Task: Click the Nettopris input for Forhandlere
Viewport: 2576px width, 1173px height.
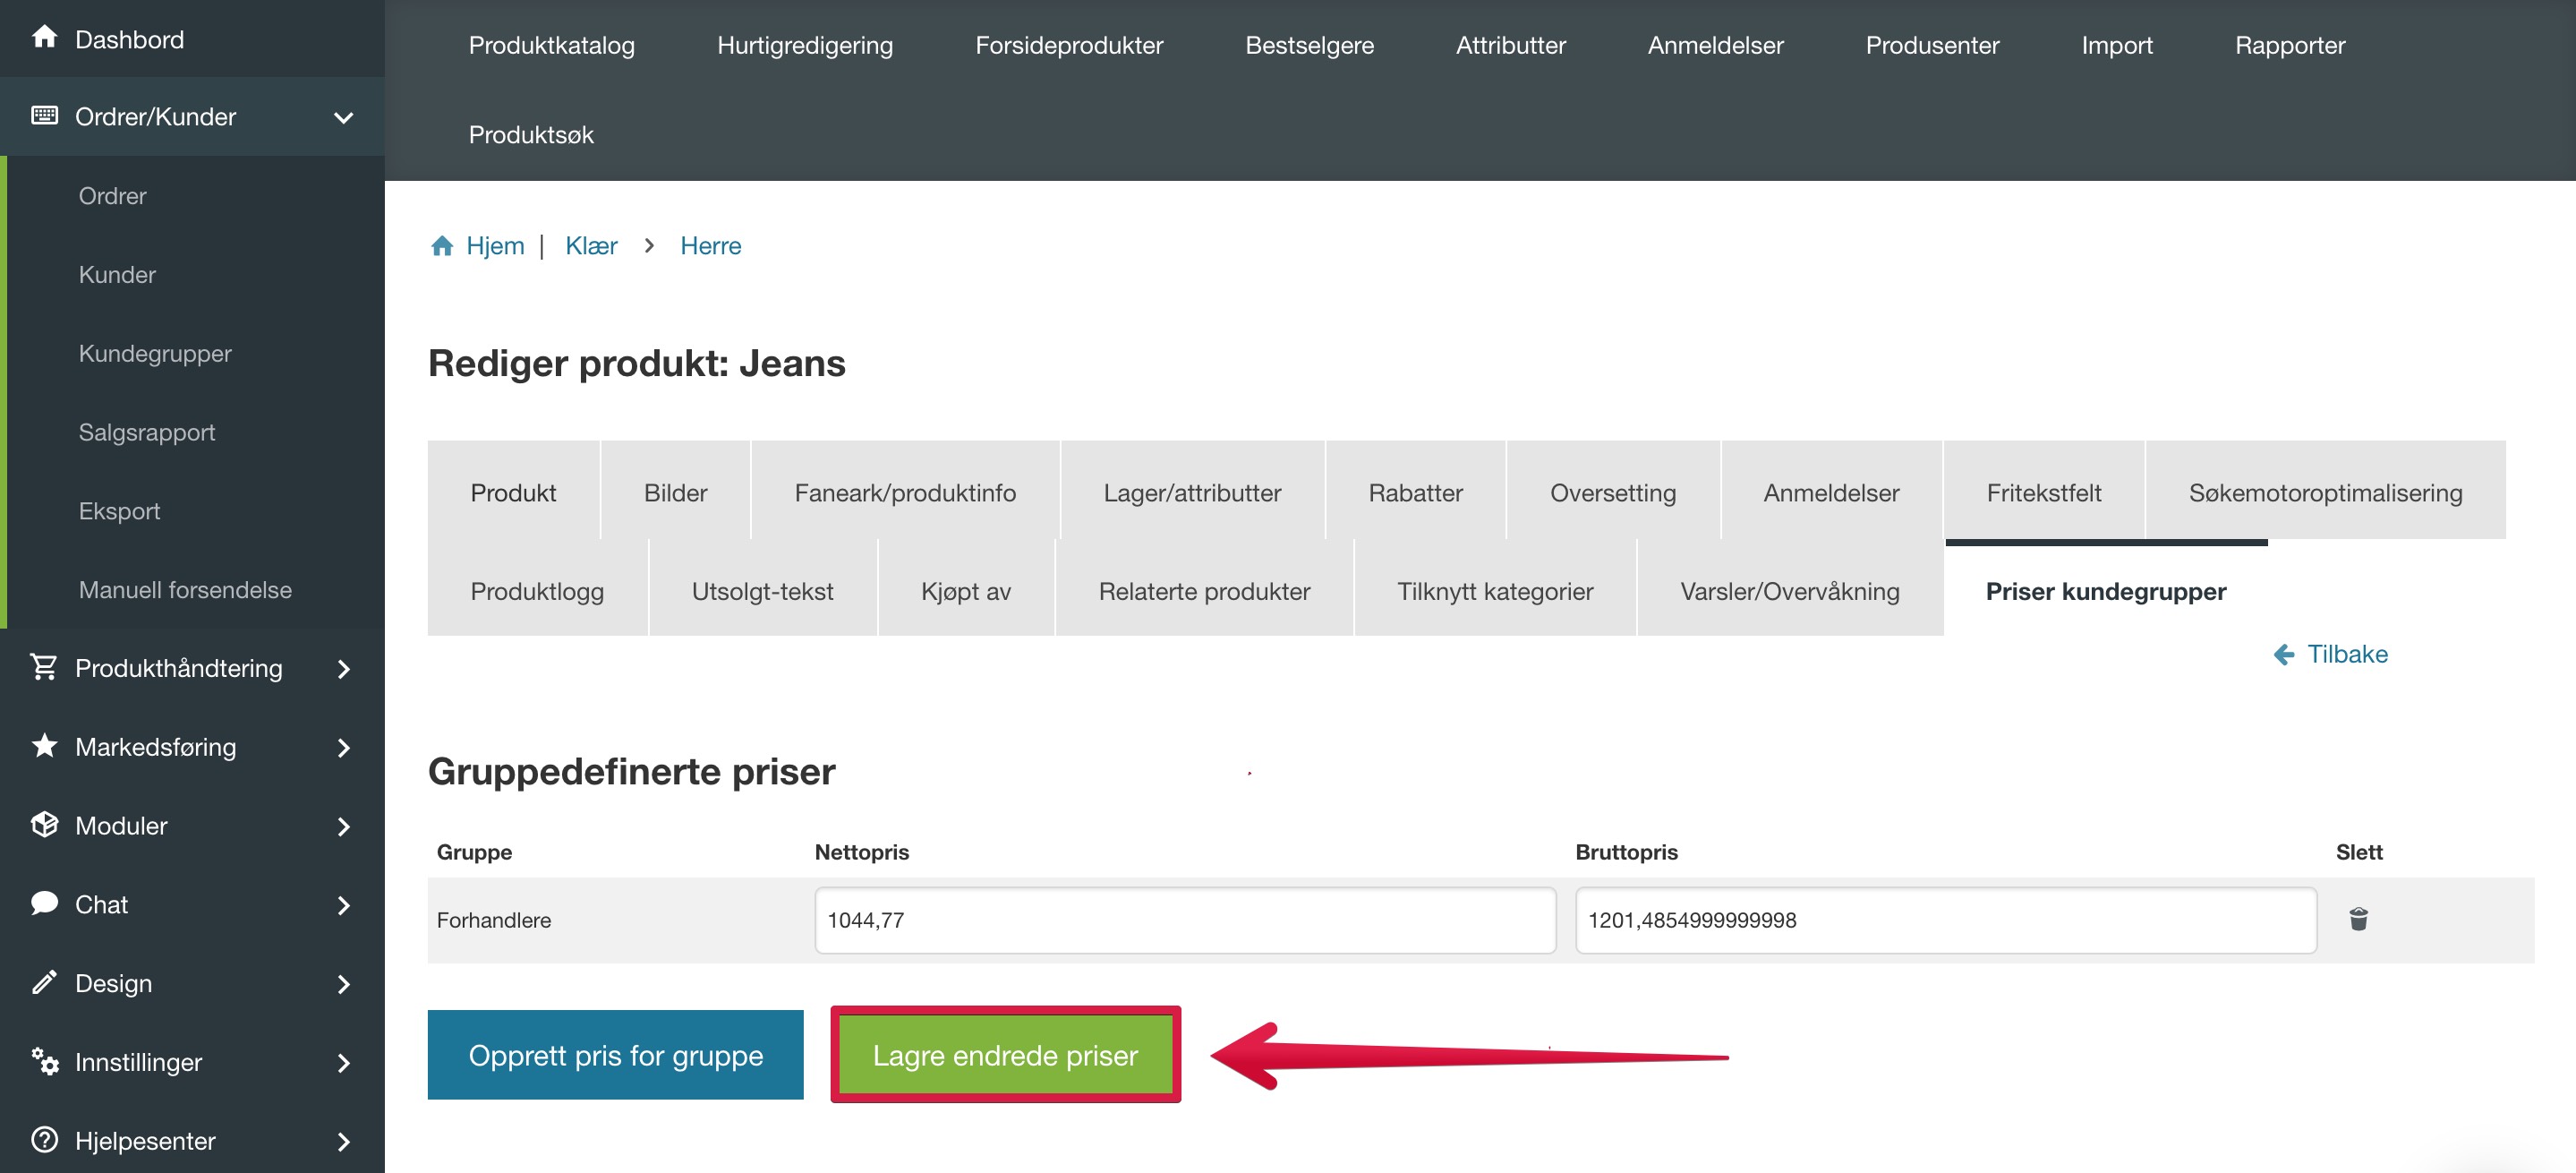Action: [1184, 919]
